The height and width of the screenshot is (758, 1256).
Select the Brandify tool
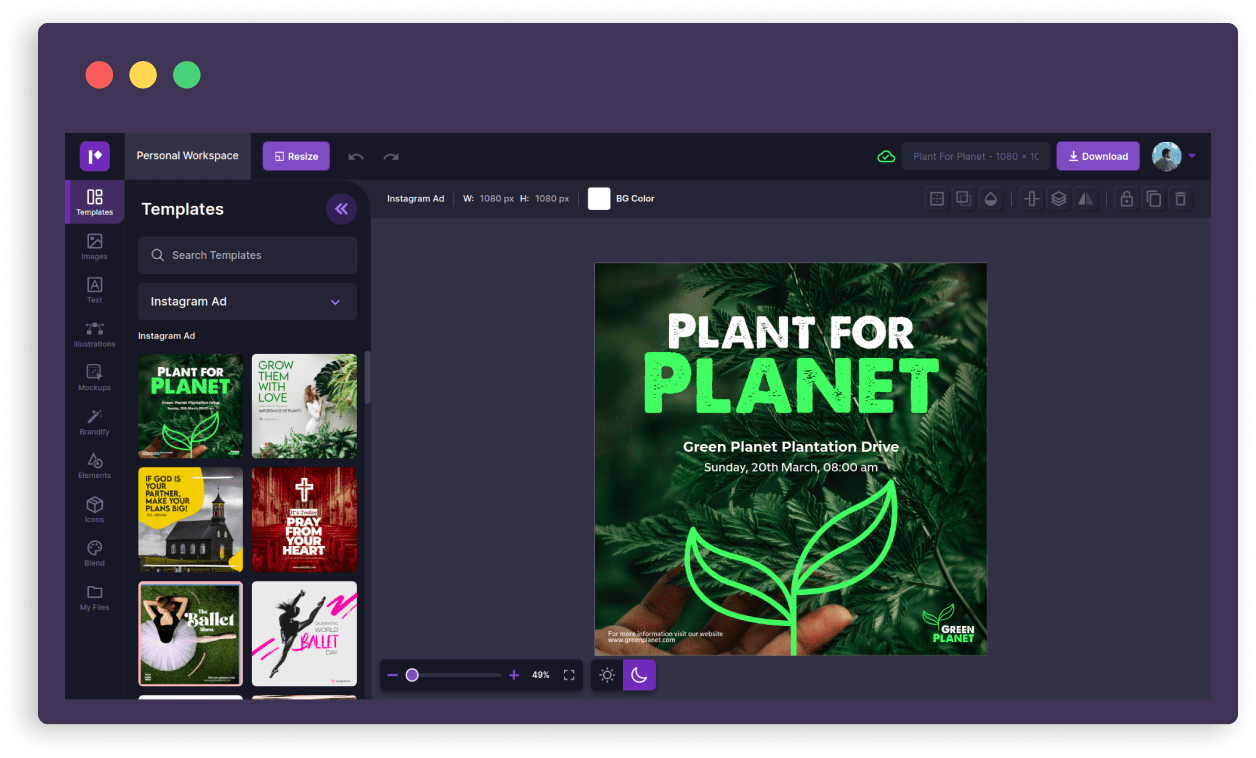point(94,421)
